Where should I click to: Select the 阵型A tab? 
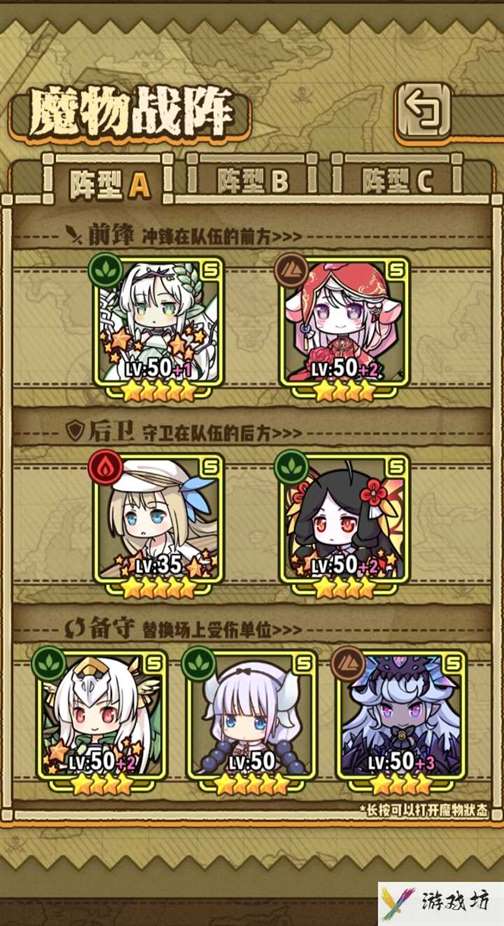pos(110,183)
